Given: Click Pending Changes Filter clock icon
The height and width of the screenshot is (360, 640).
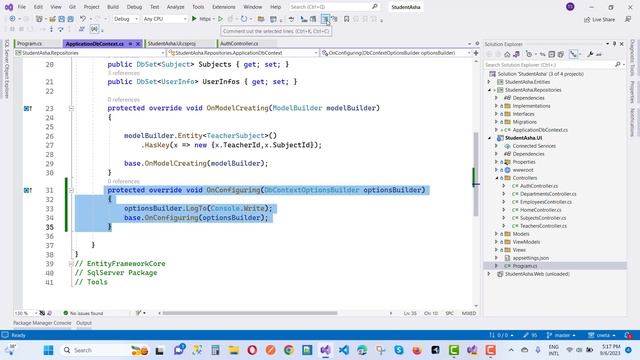Looking at the screenshot, I should [529, 54].
